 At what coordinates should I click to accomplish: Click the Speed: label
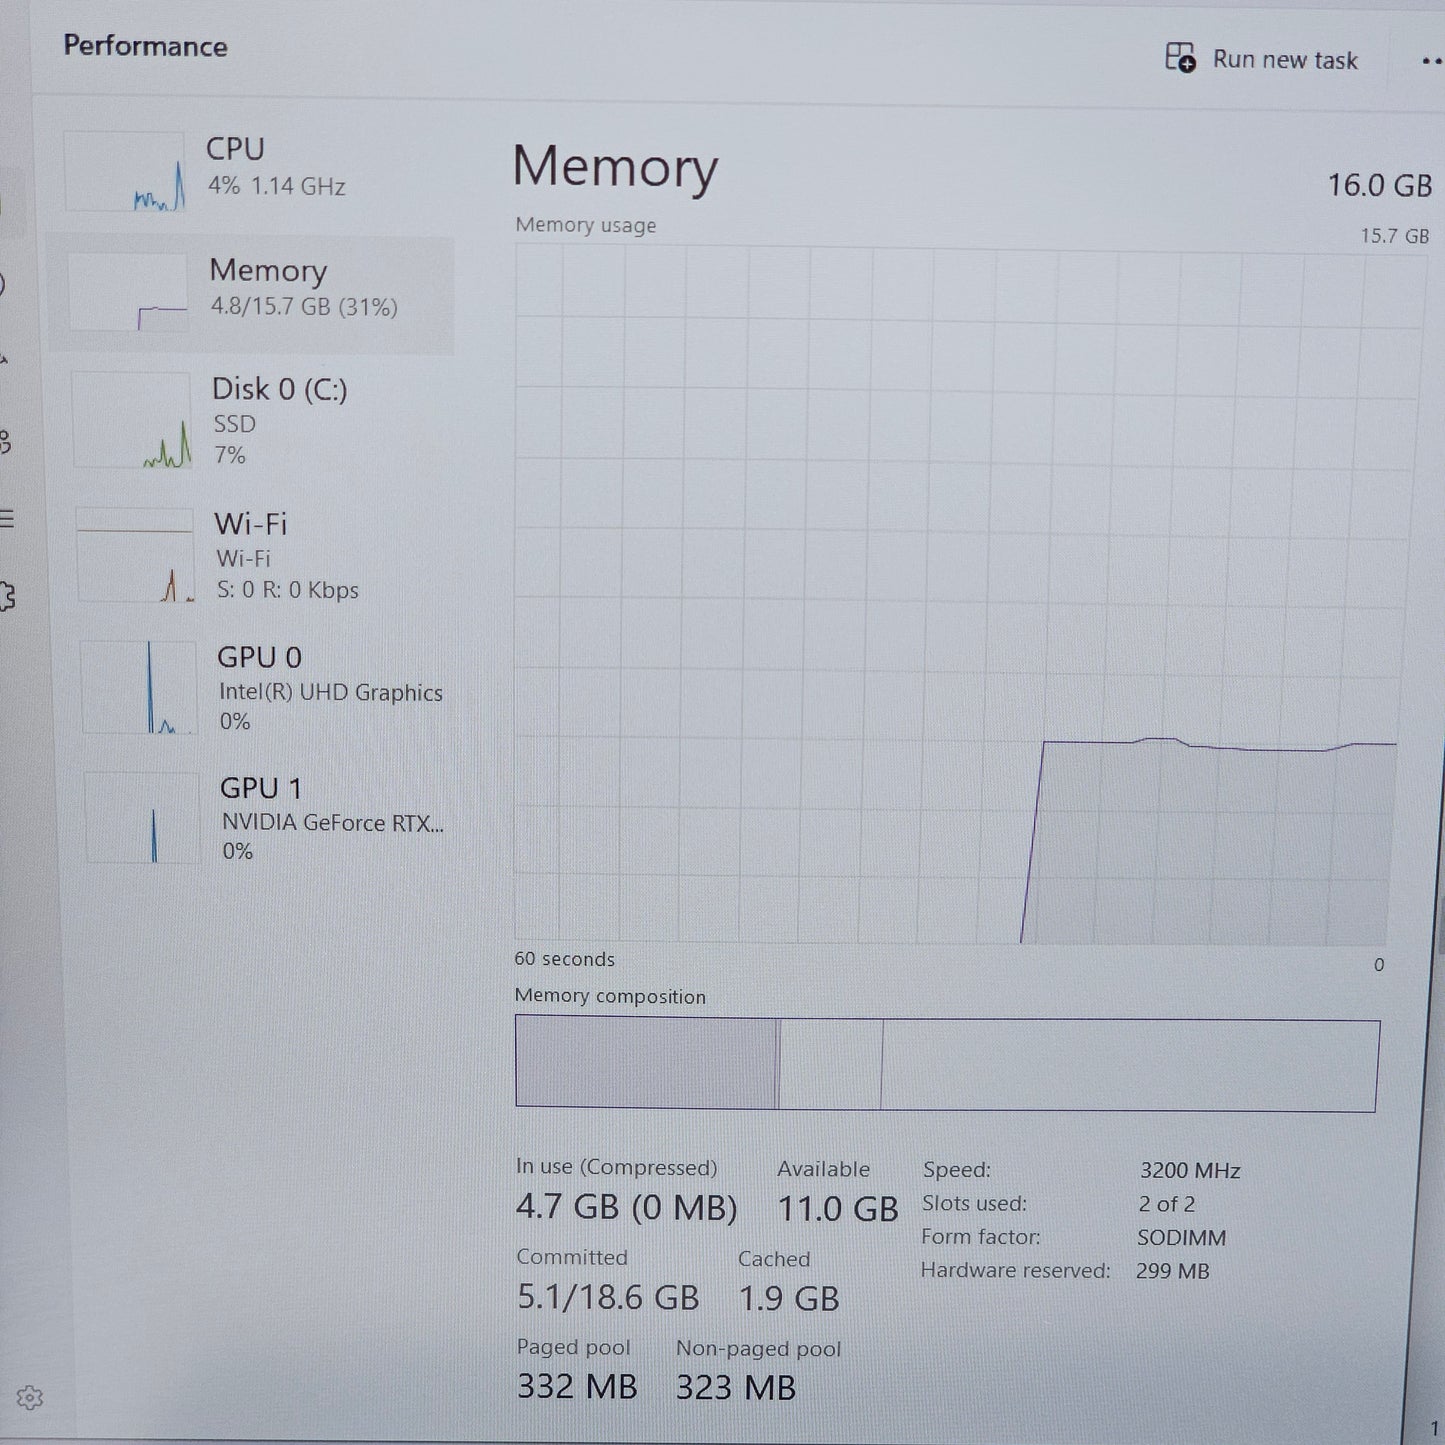[957, 1169]
